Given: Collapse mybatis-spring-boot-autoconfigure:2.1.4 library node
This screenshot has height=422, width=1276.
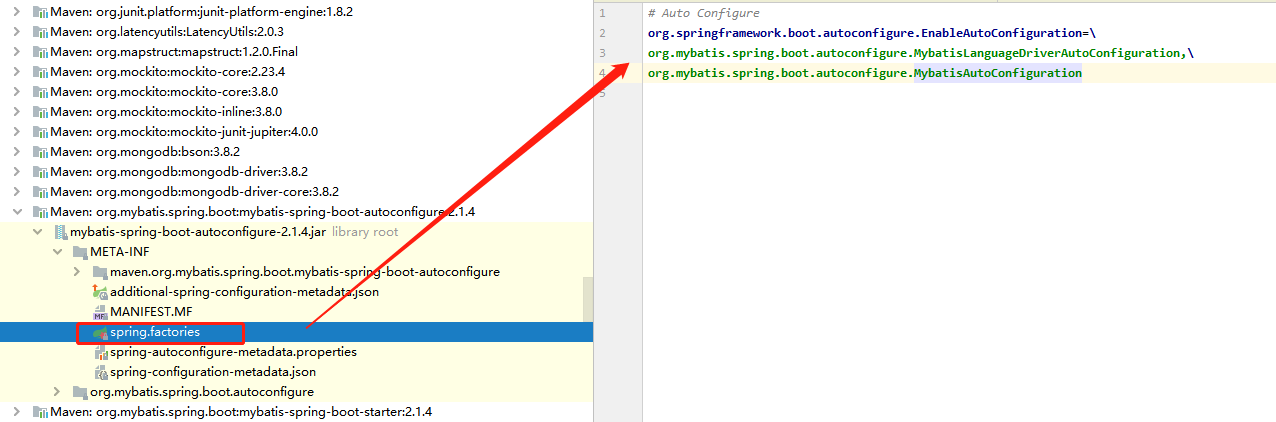Looking at the screenshot, I should click(x=17, y=212).
